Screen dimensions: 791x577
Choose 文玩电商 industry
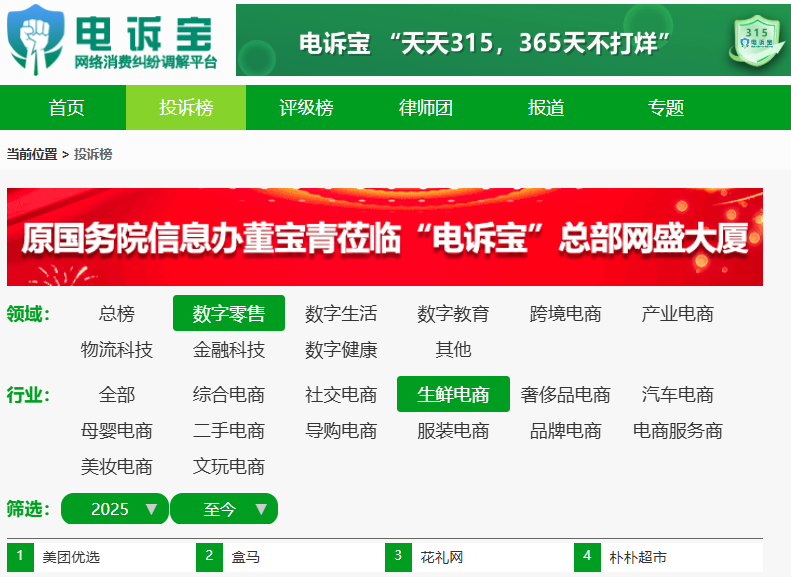(x=229, y=467)
